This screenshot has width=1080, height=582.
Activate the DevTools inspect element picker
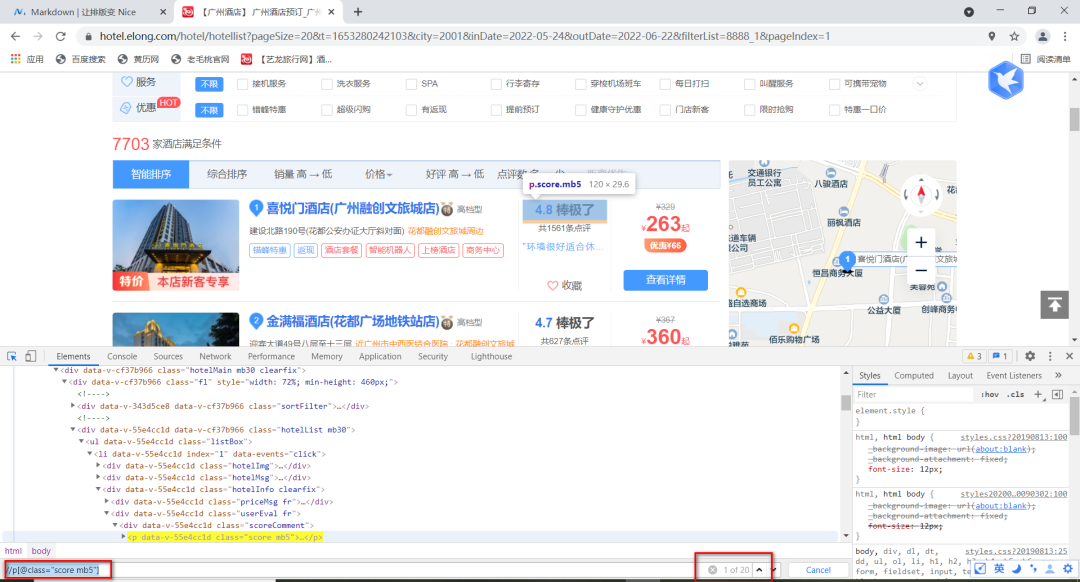click(x=12, y=356)
